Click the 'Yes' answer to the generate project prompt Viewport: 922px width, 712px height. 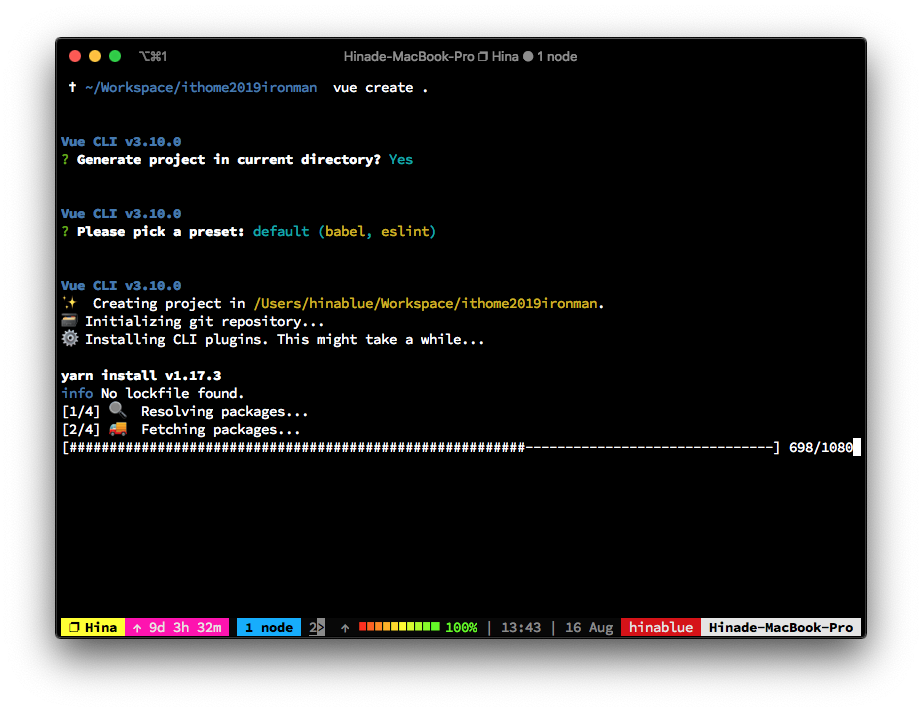click(401, 159)
